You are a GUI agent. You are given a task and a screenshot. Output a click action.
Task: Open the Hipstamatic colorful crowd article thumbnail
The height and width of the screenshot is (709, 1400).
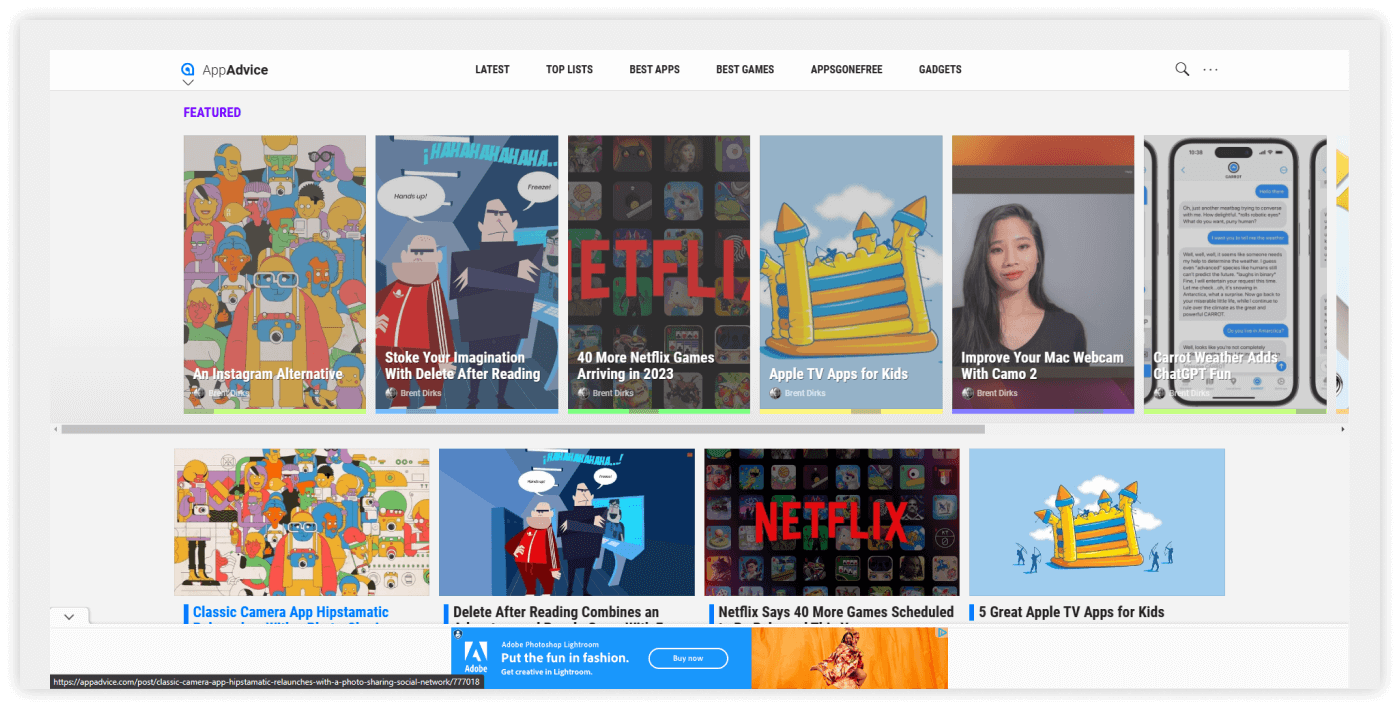pos(302,522)
